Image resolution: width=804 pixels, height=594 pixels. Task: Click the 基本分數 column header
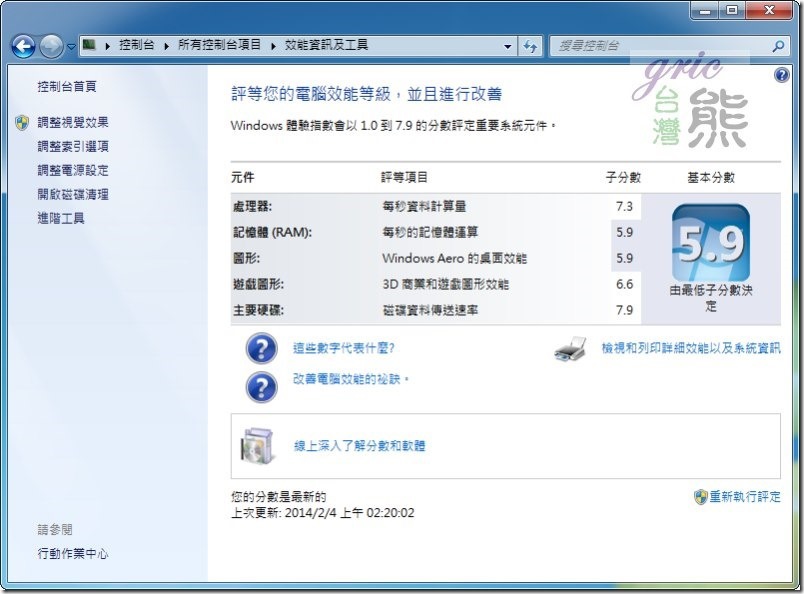711,177
